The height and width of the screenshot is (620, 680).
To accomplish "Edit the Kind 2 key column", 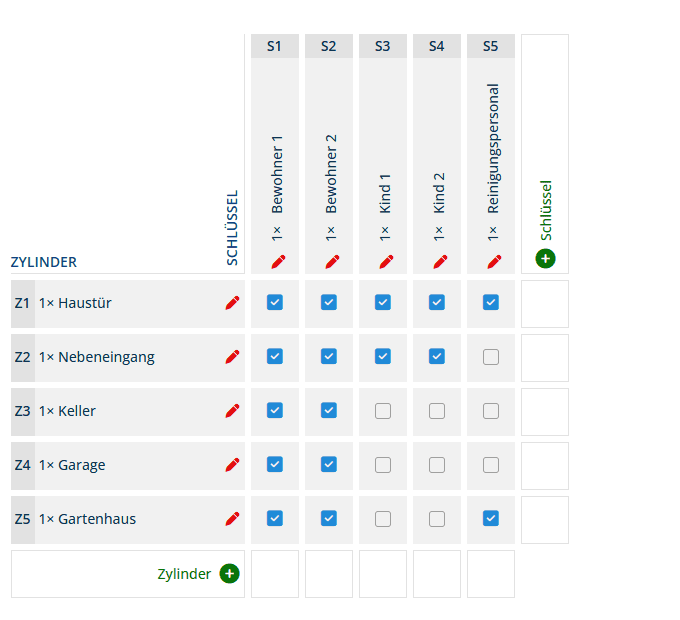I will coord(439,261).
